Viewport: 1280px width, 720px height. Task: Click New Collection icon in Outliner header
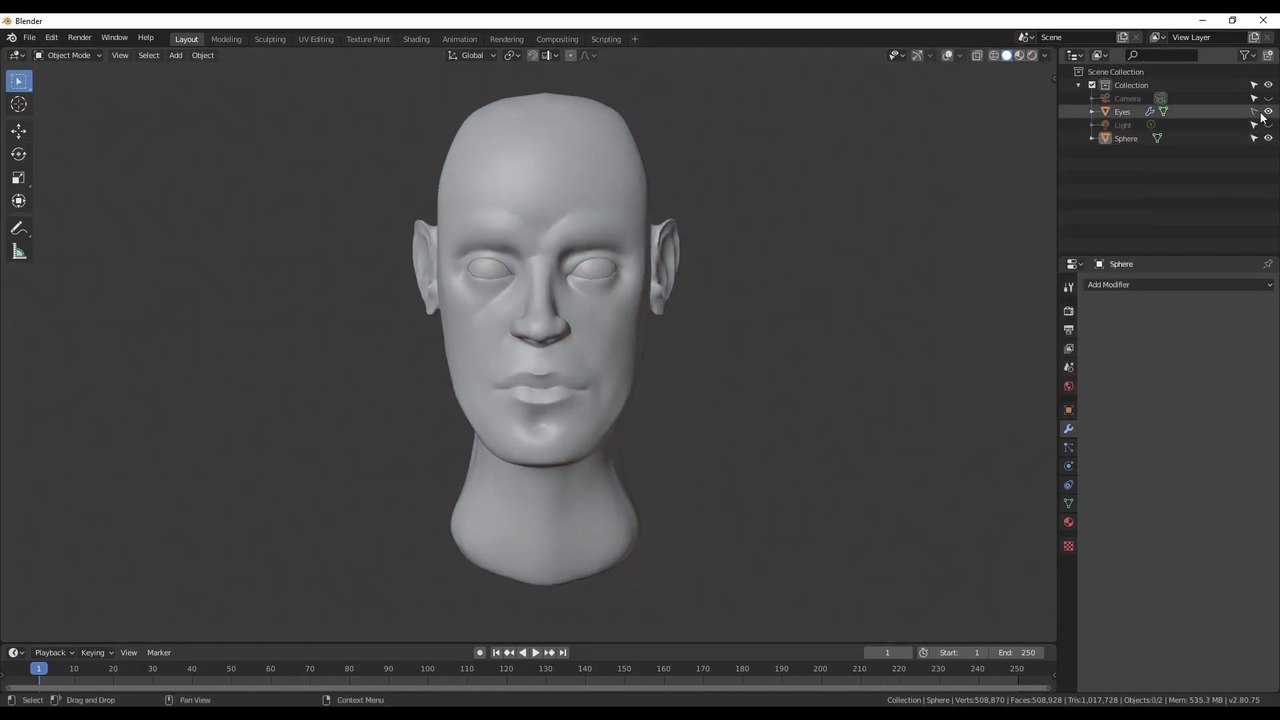1268,55
